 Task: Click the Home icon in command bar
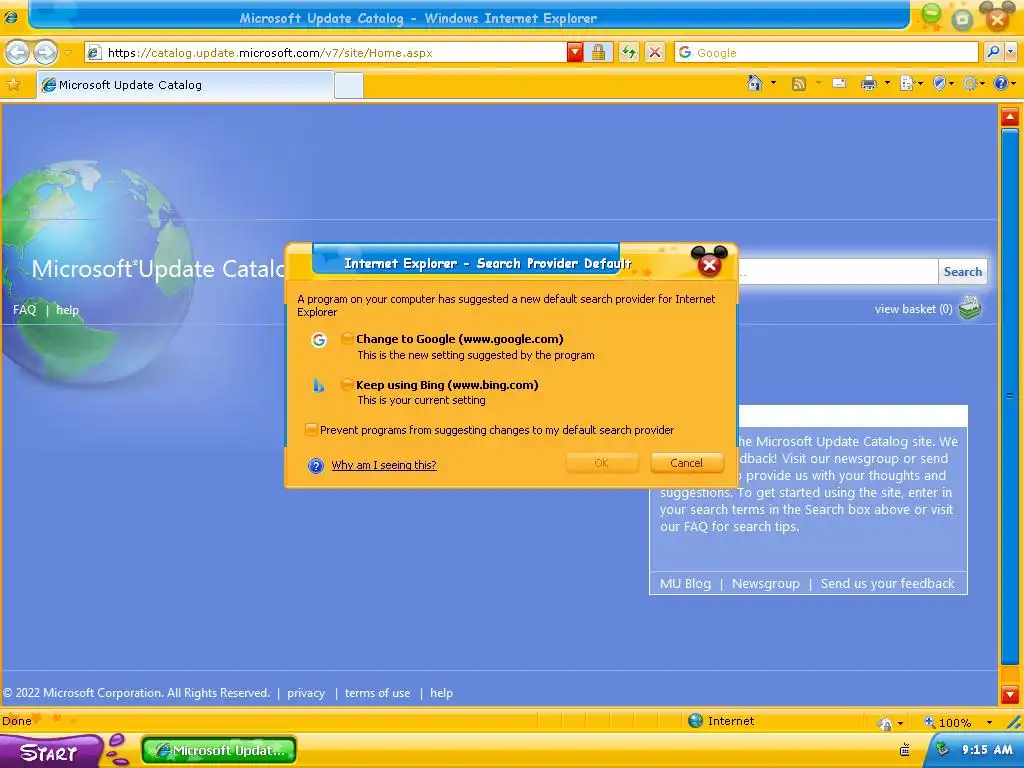[755, 83]
